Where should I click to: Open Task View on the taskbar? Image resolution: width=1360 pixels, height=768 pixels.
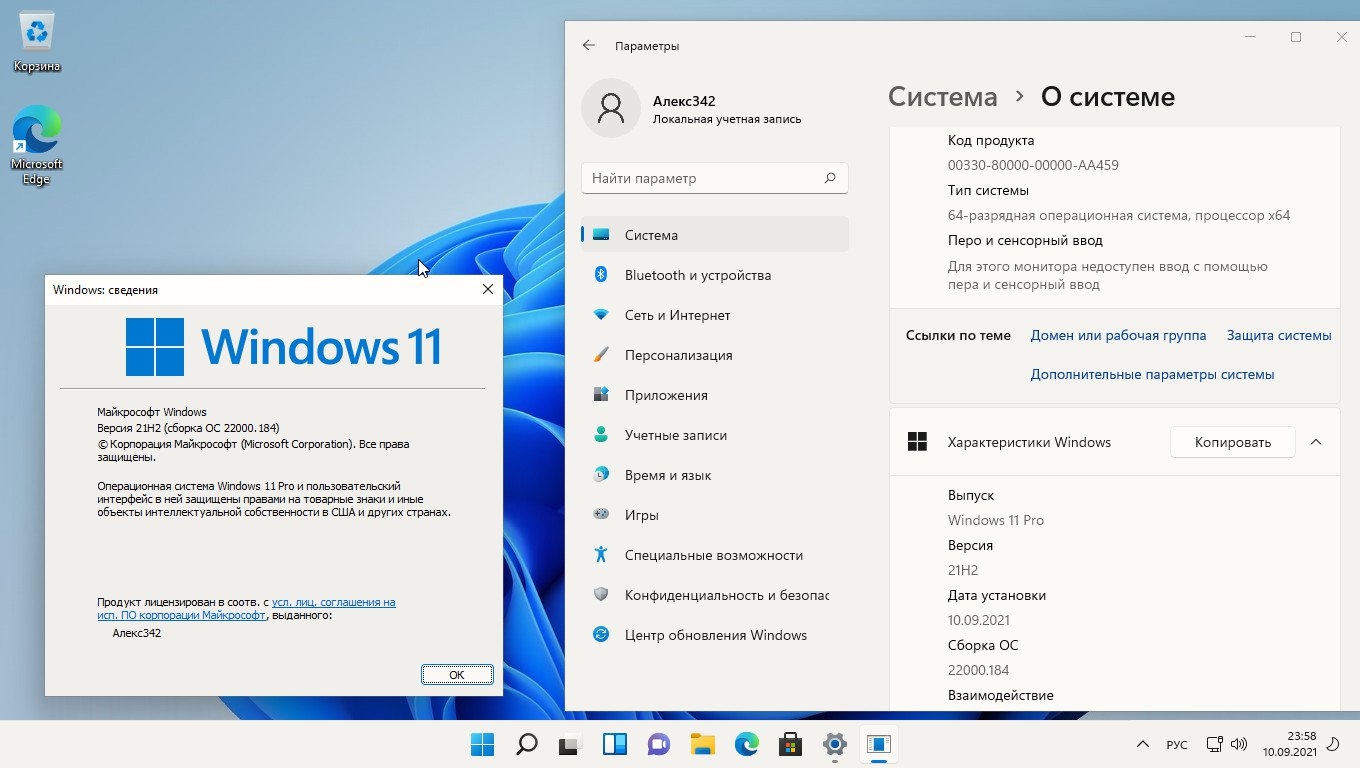570,744
